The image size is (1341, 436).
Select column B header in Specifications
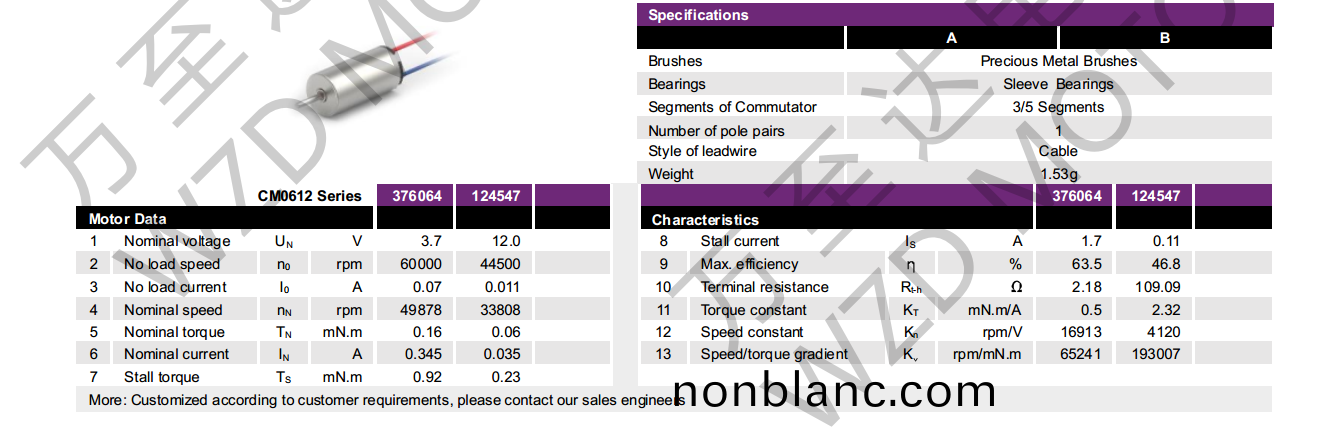[x=1165, y=38]
